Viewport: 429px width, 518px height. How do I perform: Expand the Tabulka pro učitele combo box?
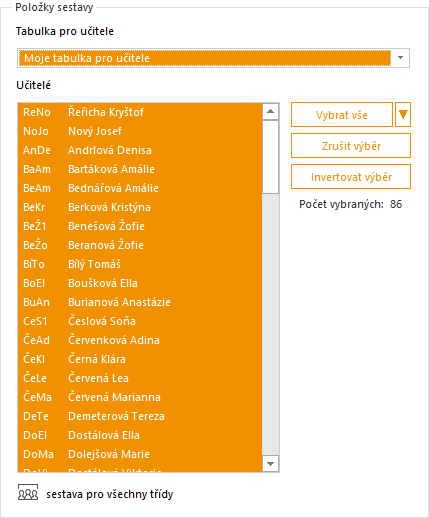click(400, 58)
